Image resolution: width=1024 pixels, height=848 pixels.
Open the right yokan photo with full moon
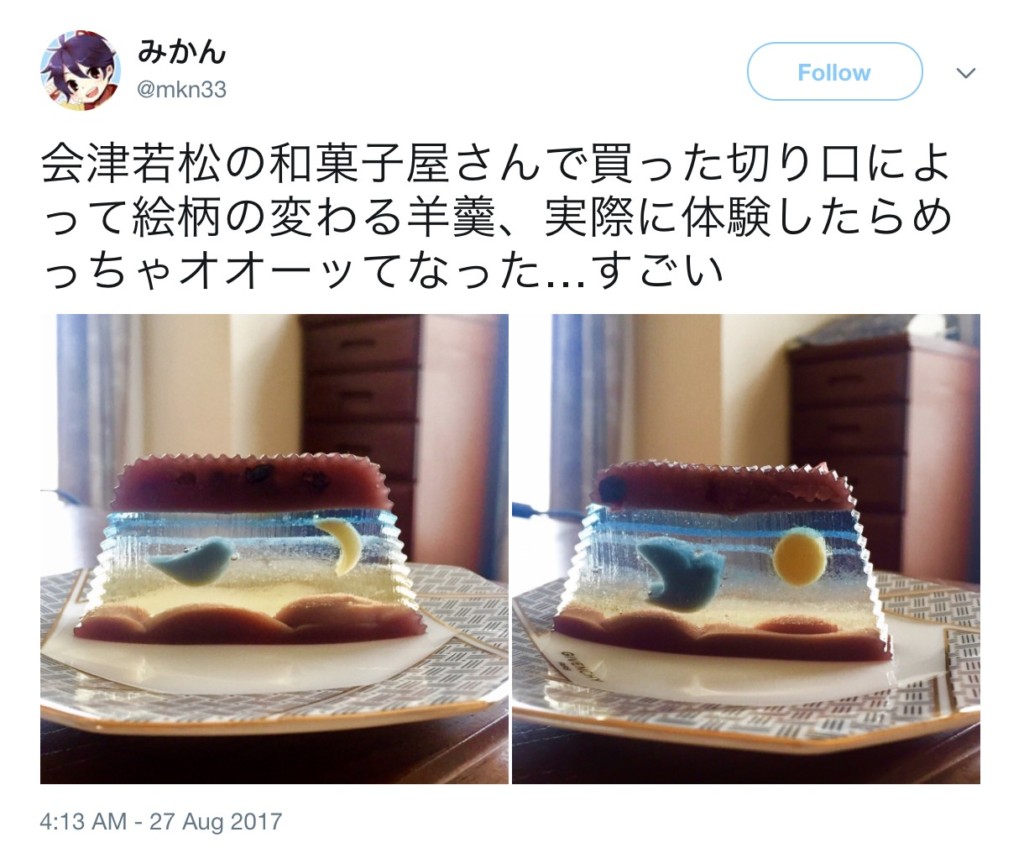click(x=746, y=549)
